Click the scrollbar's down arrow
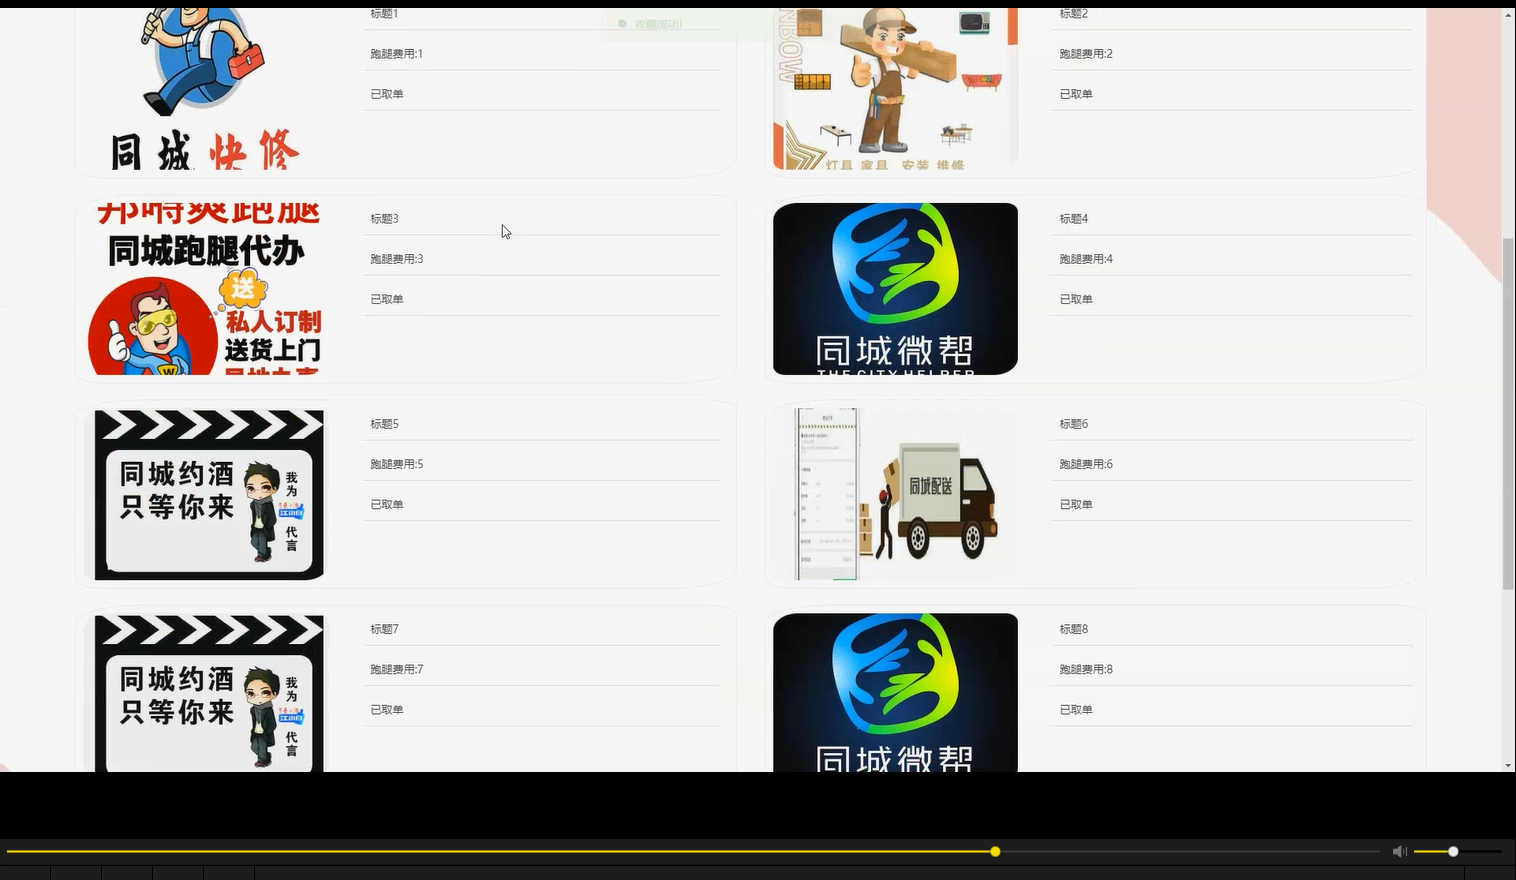 pos(1508,763)
